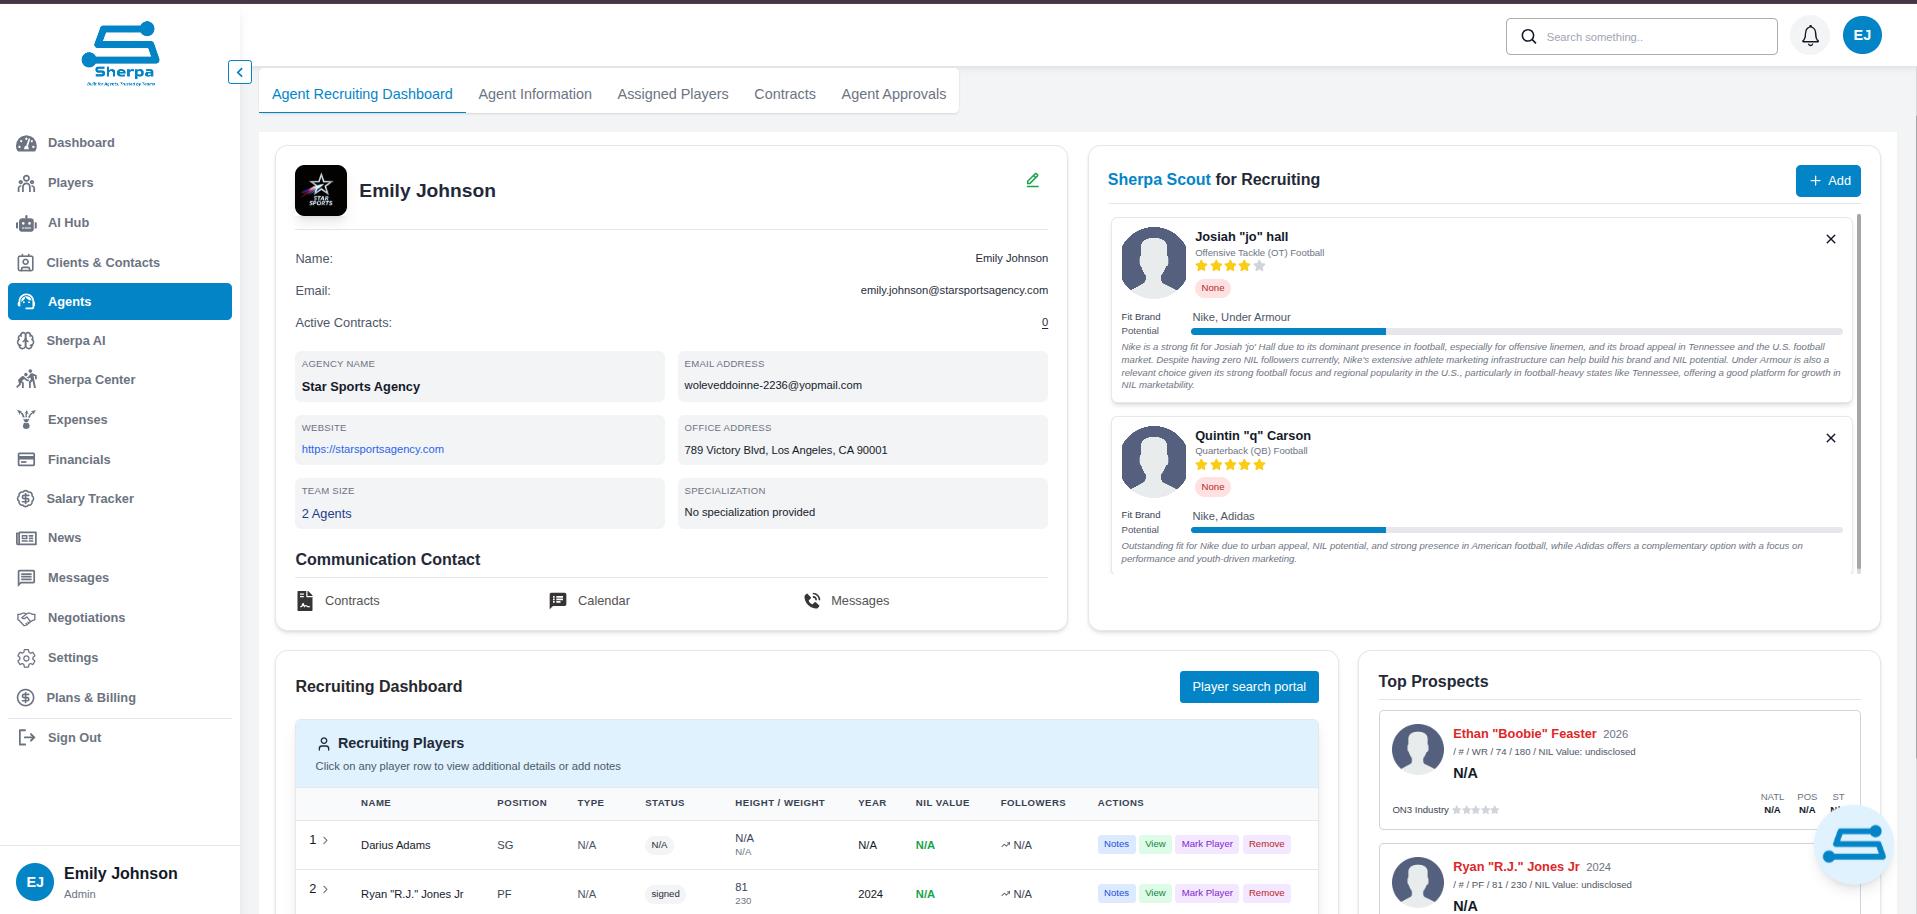Open the starsportsagency.com website link
Image resolution: width=1917 pixels, height=914 pixels.
[373, 450]
